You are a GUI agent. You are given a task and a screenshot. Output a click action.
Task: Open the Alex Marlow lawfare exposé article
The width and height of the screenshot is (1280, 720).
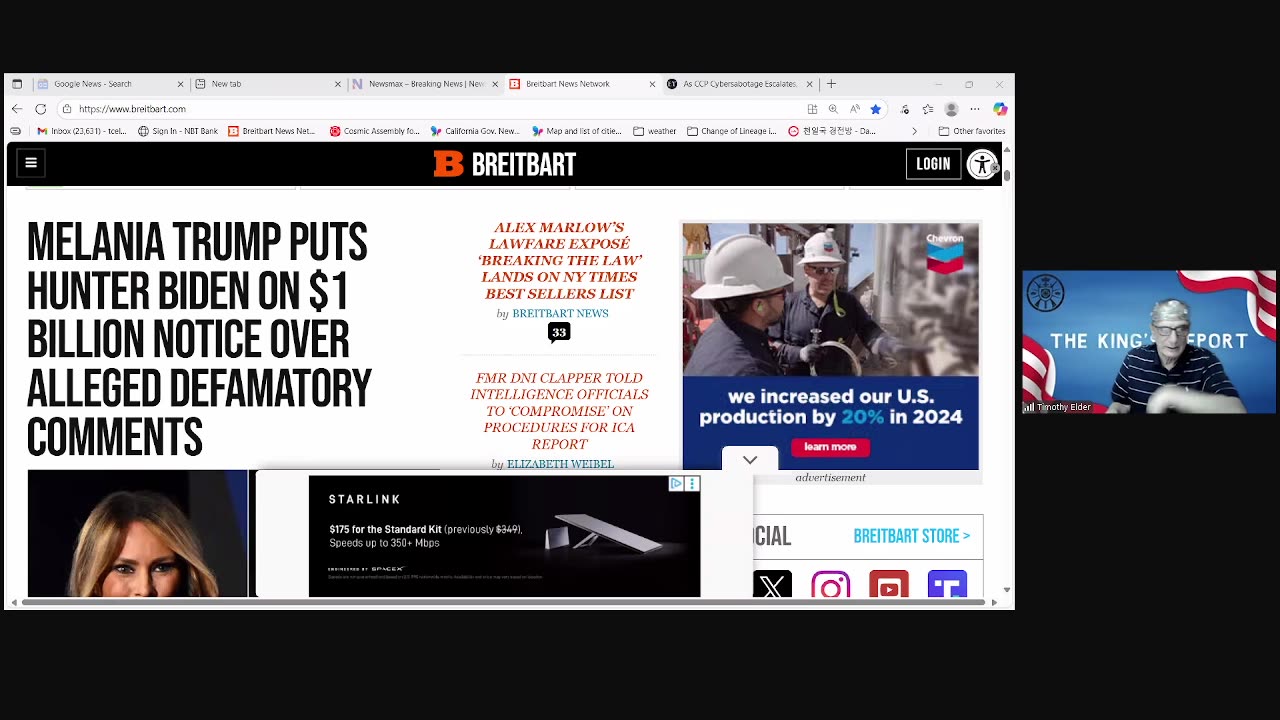coord(559,261)
